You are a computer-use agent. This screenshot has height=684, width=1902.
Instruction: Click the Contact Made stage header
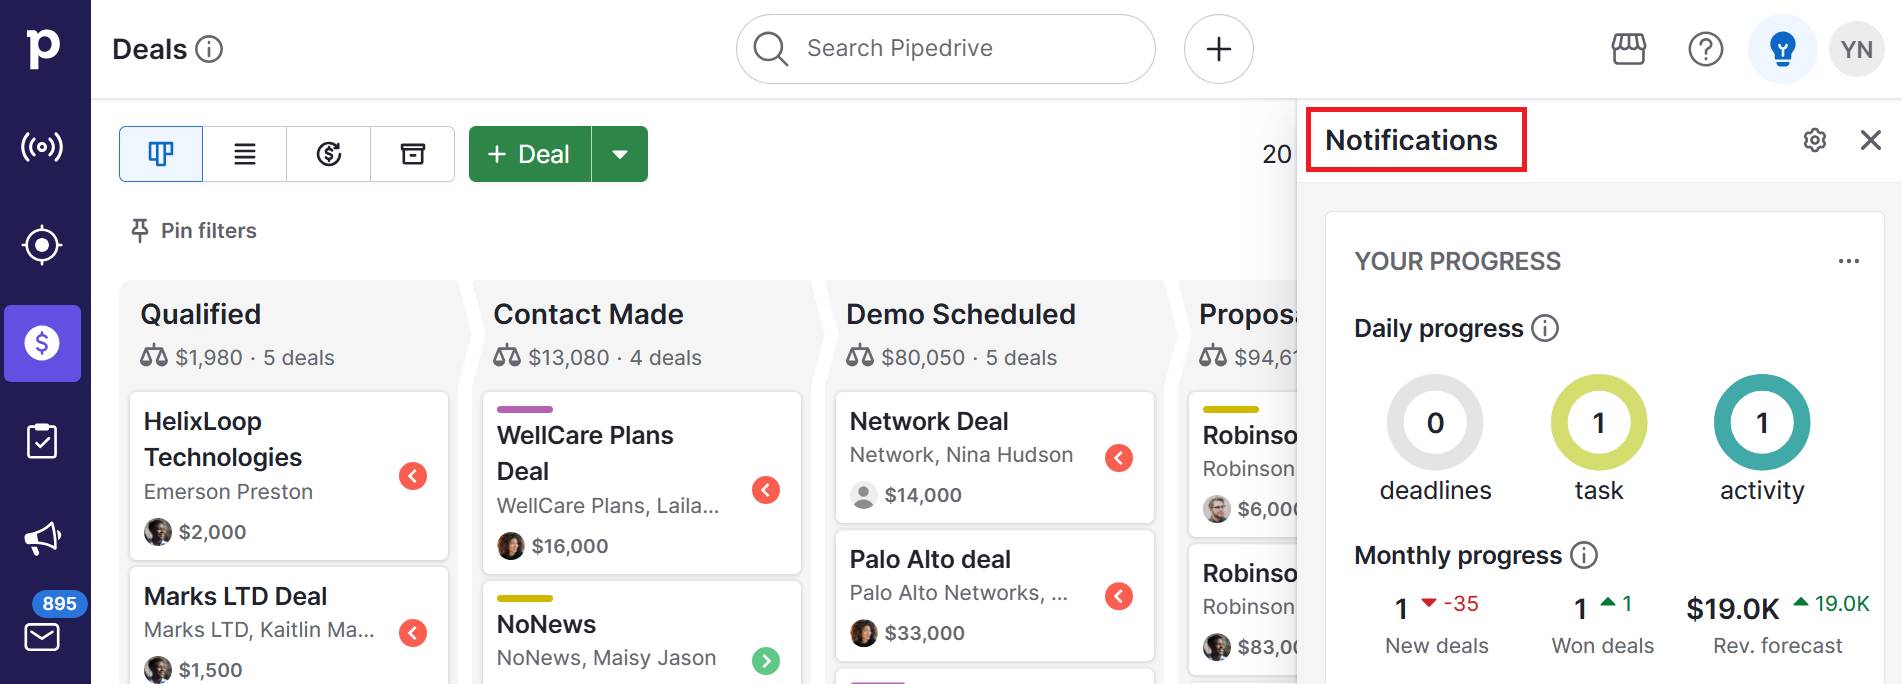[x=588, y=314]
